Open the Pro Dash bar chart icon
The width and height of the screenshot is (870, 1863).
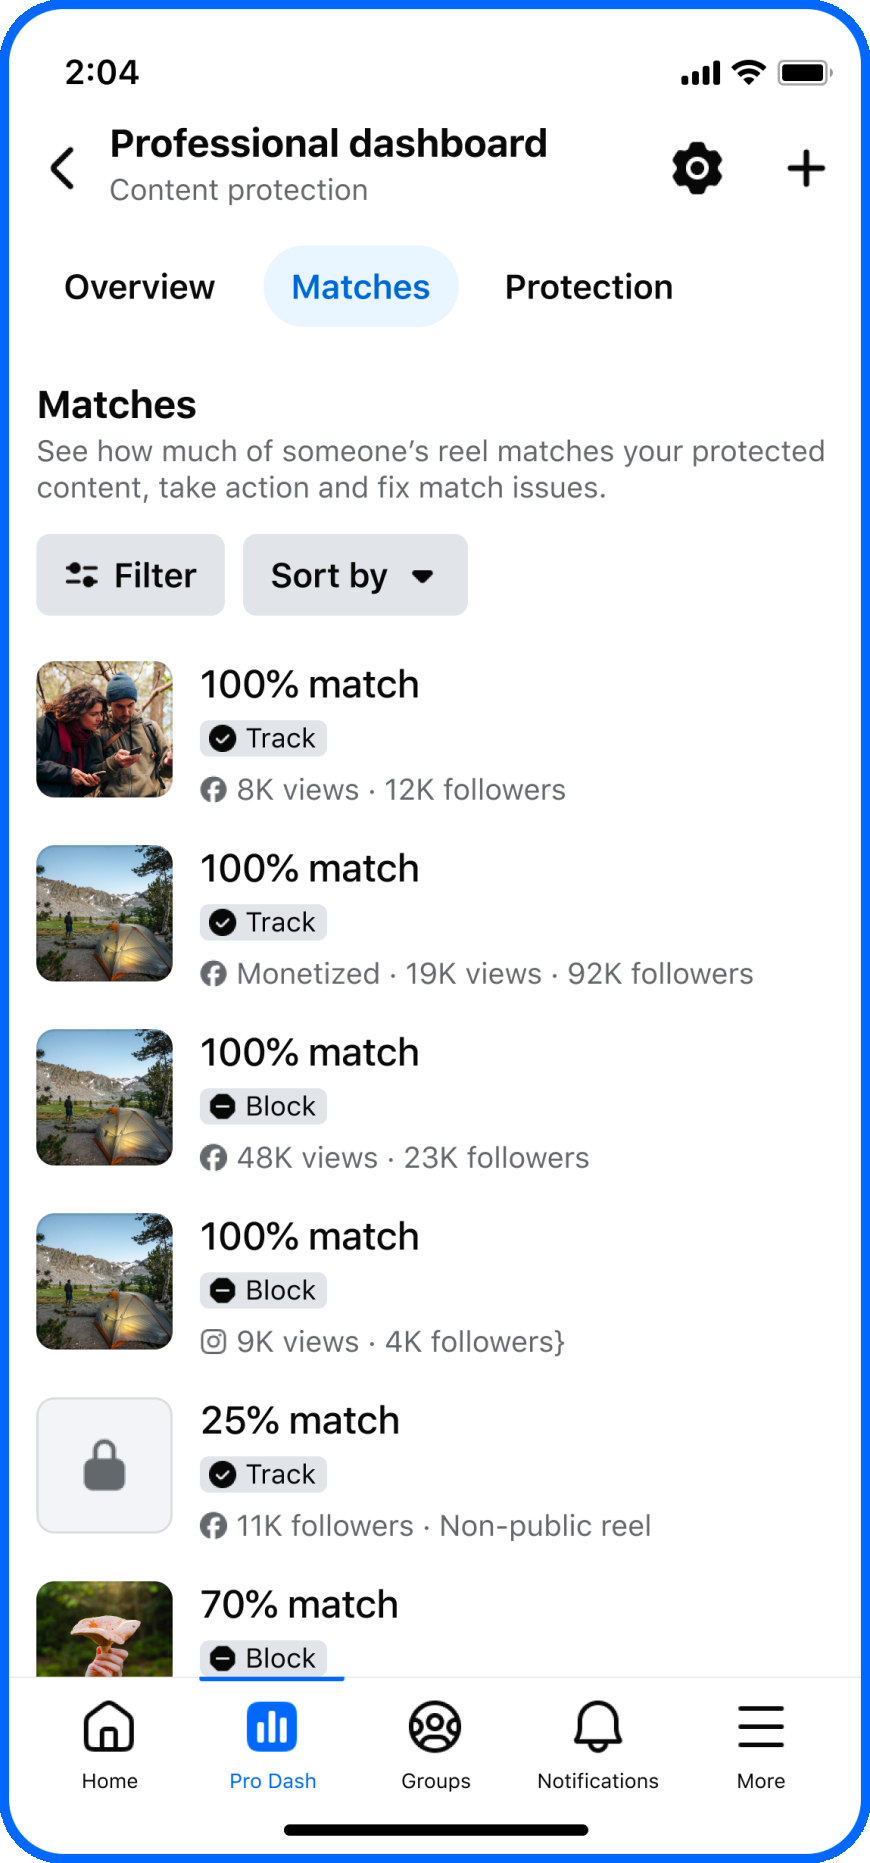272,1727
